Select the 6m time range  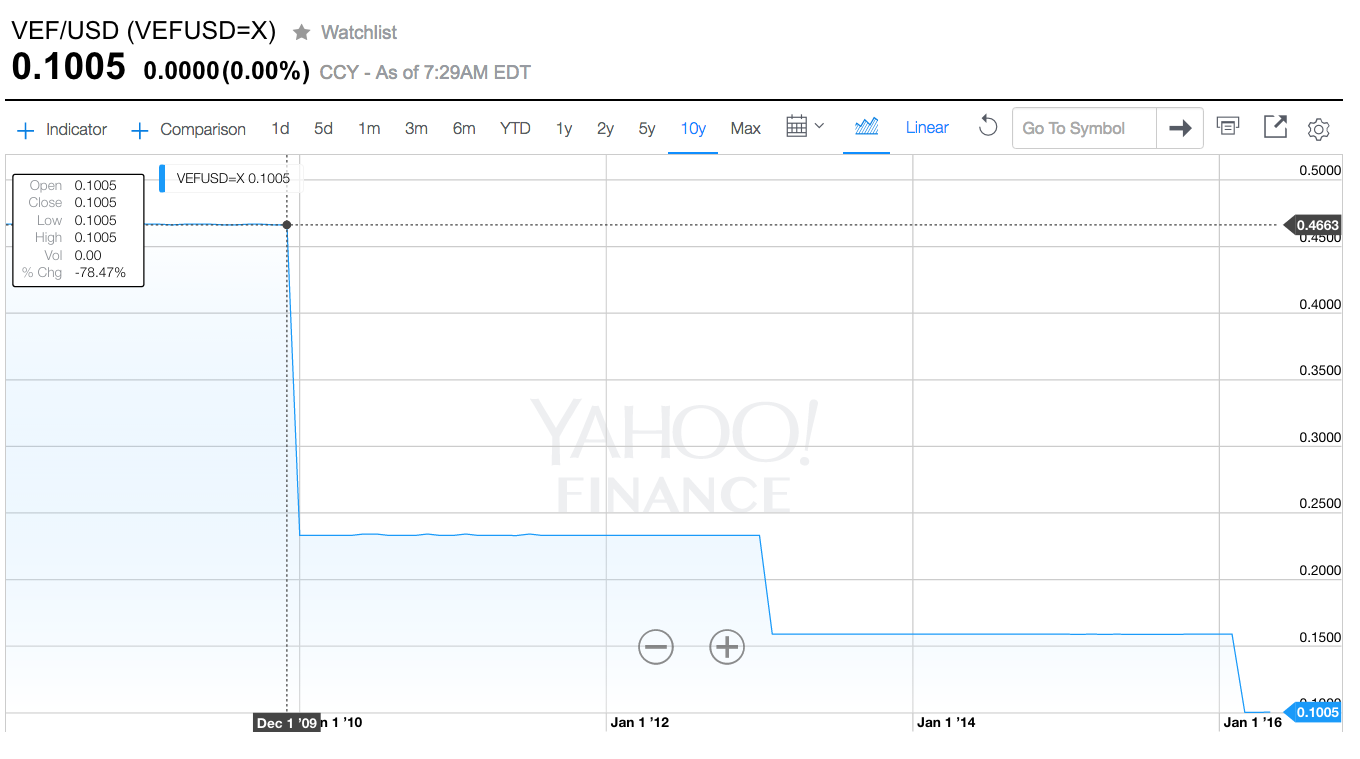tap(464, 129)
